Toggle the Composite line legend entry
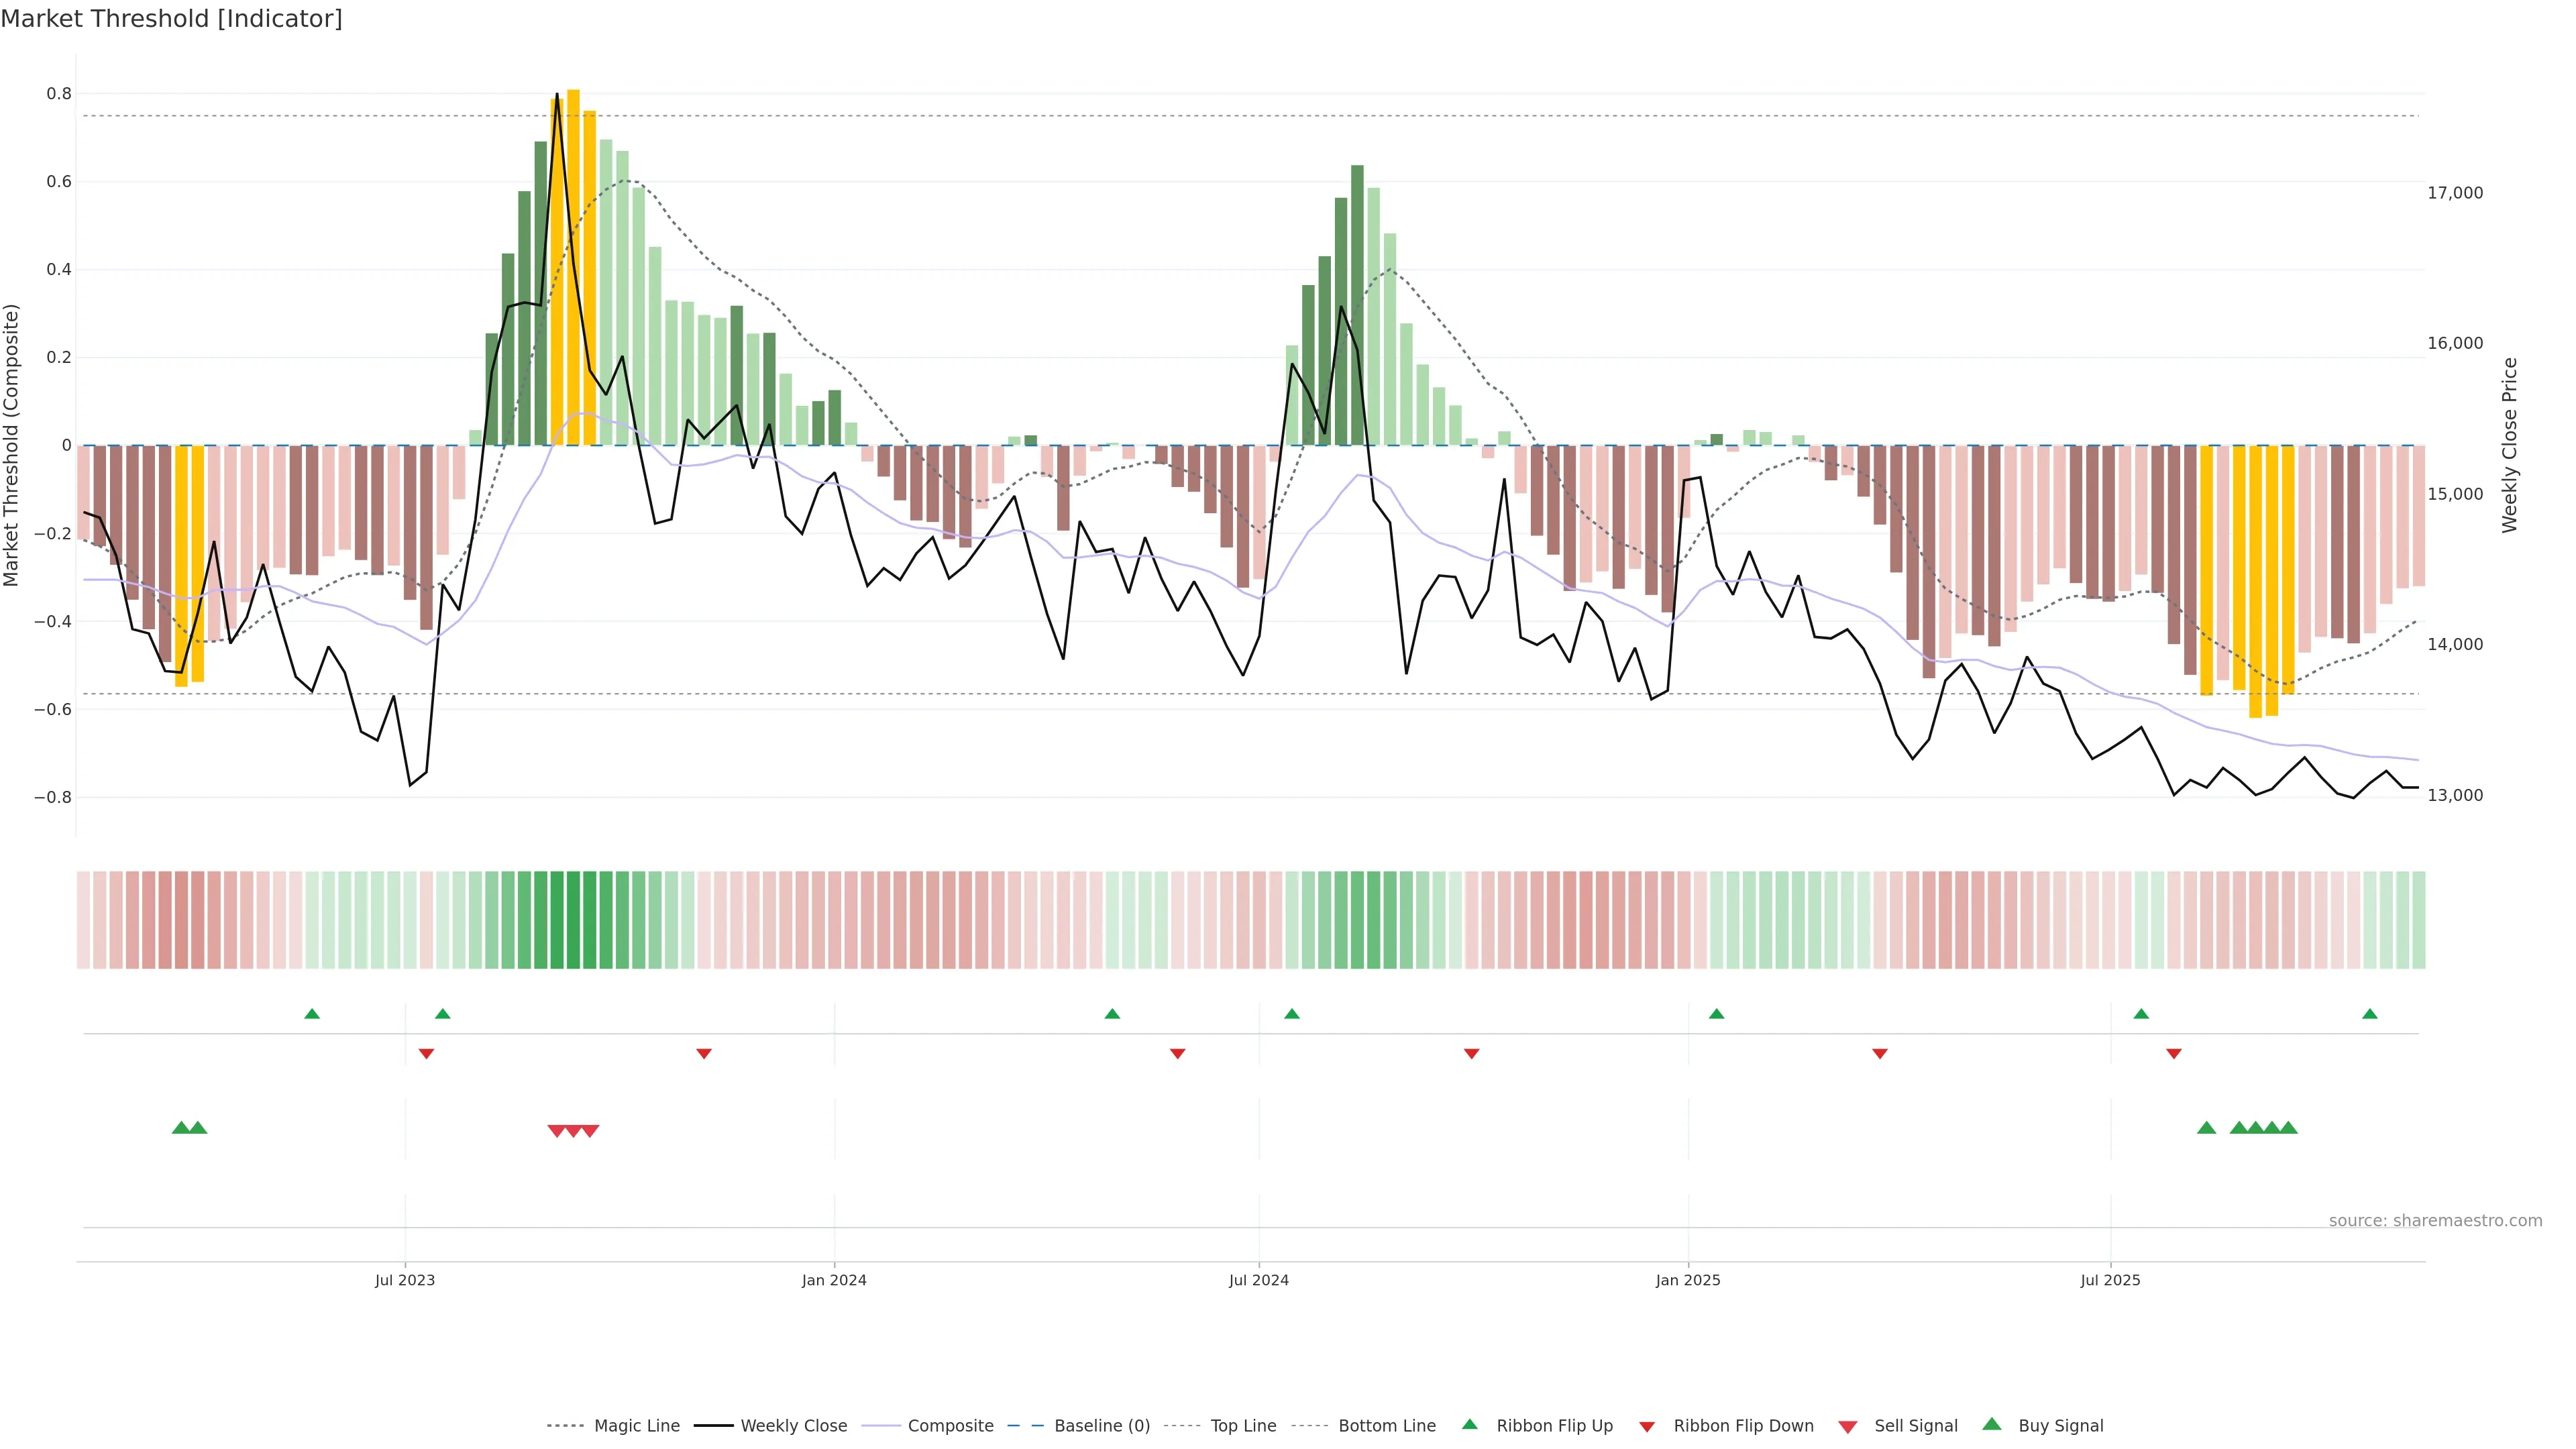Screen dimensions: 2576x1449 (x=950, y=1426)
